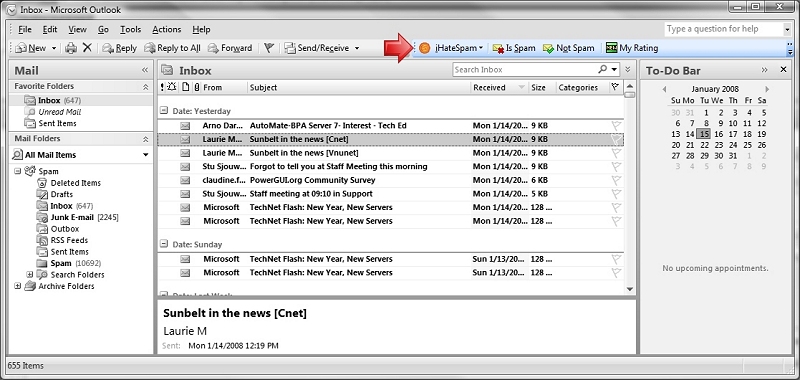800x380 pixels.
Task: Open the Help menu
Action: (x=201, y=30)
